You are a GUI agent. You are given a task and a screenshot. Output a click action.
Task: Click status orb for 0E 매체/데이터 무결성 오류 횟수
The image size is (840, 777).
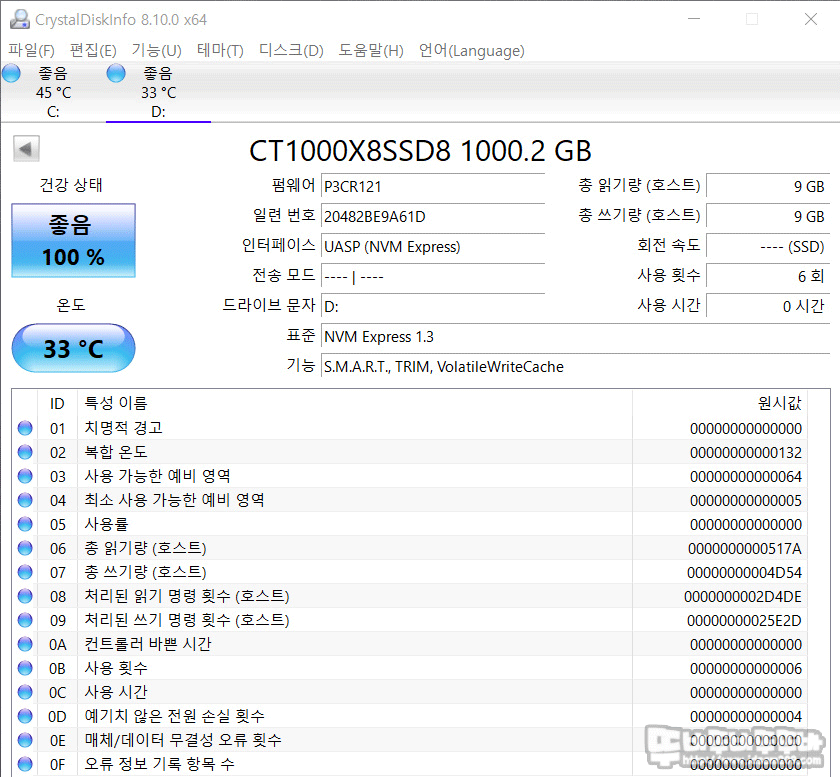(x=25, y=740)
